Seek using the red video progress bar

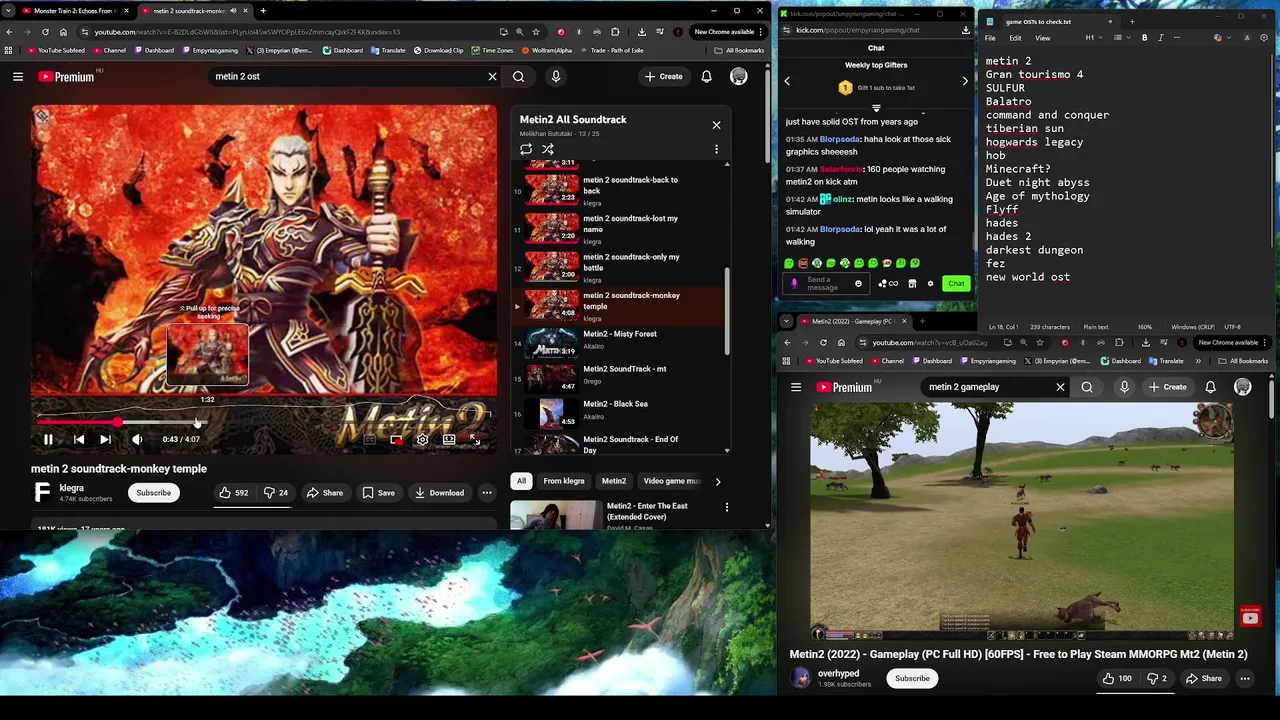[x=263, y=423]
